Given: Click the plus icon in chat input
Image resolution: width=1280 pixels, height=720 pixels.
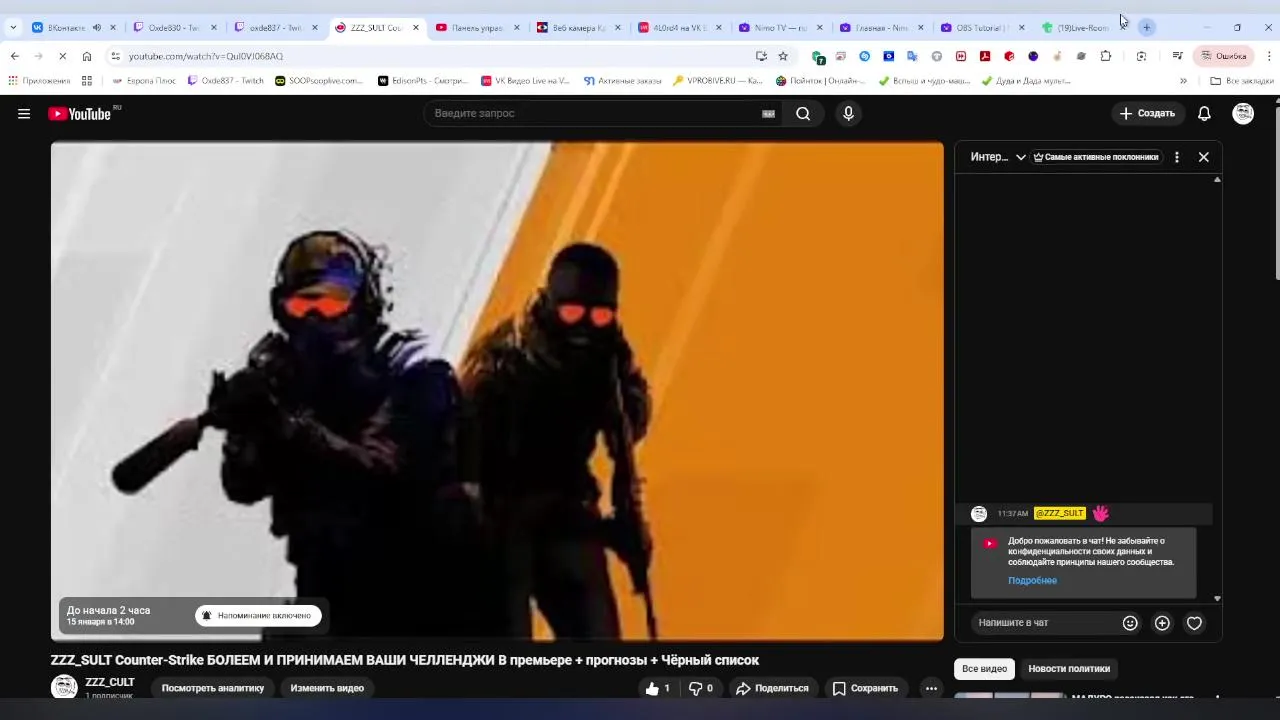Looking at the screenshot, I should (x=1162, y=623).
